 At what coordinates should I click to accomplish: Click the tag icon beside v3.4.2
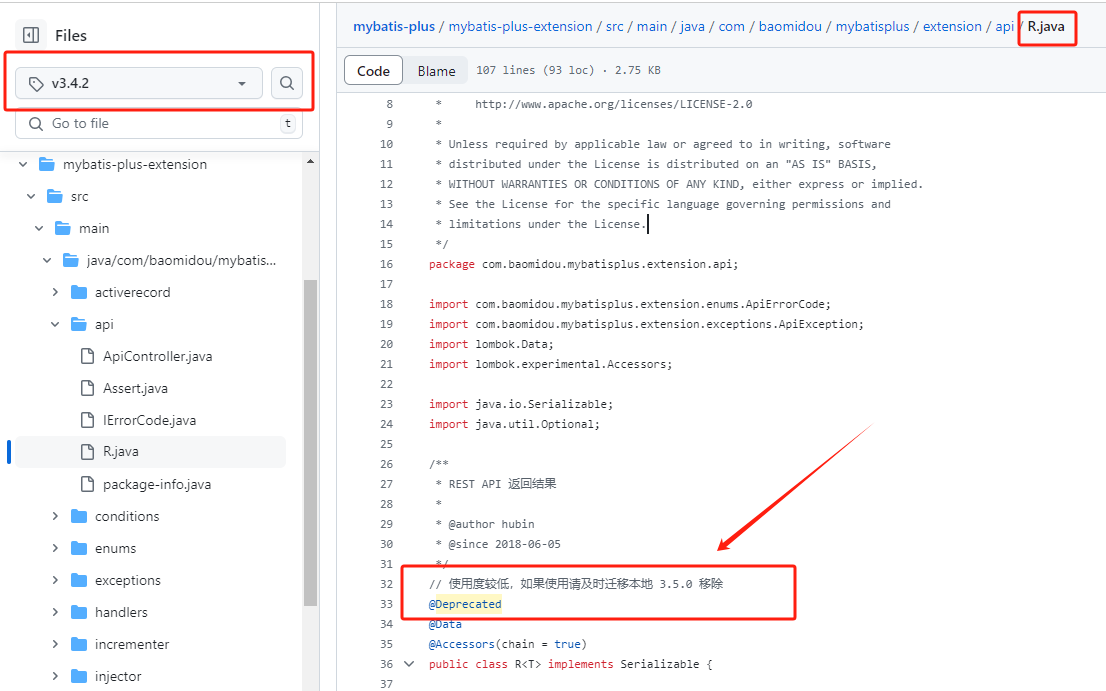36,84
